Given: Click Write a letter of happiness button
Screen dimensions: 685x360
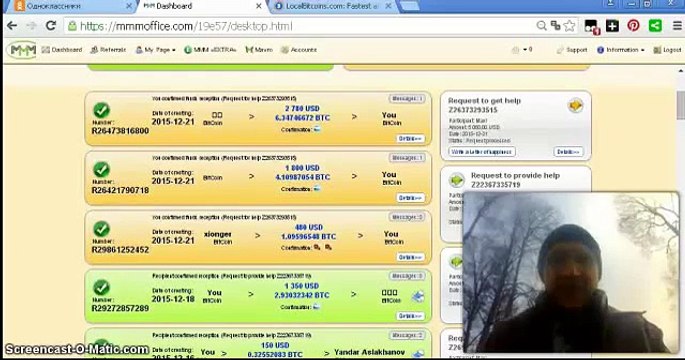Looking at the screenshot, I should click(x=482, y=152).
